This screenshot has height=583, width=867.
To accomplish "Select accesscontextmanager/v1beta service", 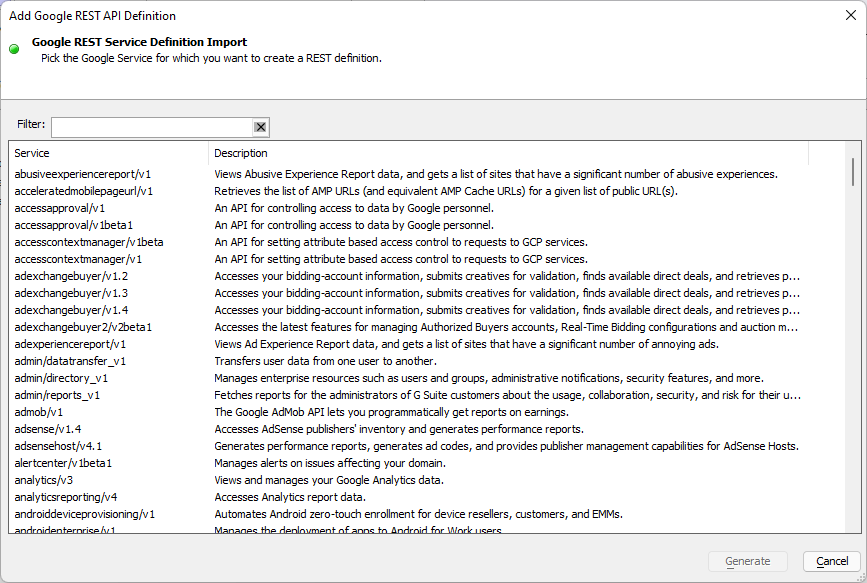I will pos(88,242).
